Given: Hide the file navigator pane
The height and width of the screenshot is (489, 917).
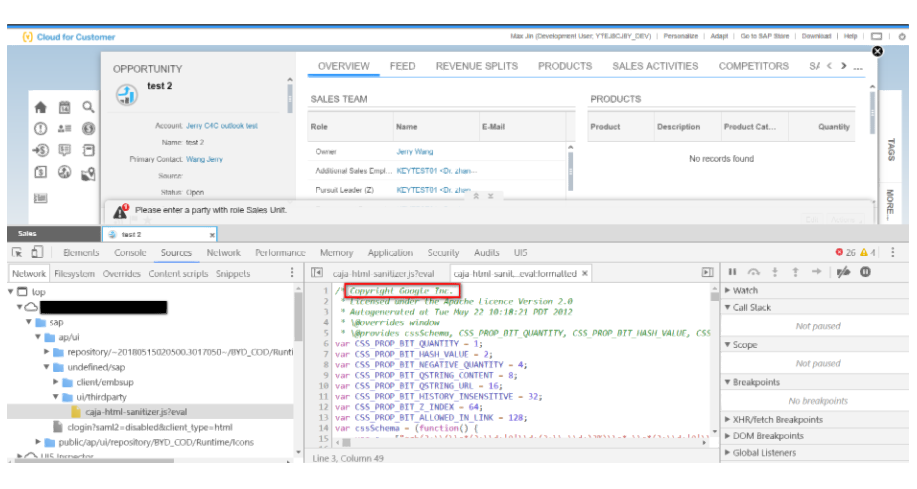Looking at the screenshot, I should pos(316,273).
